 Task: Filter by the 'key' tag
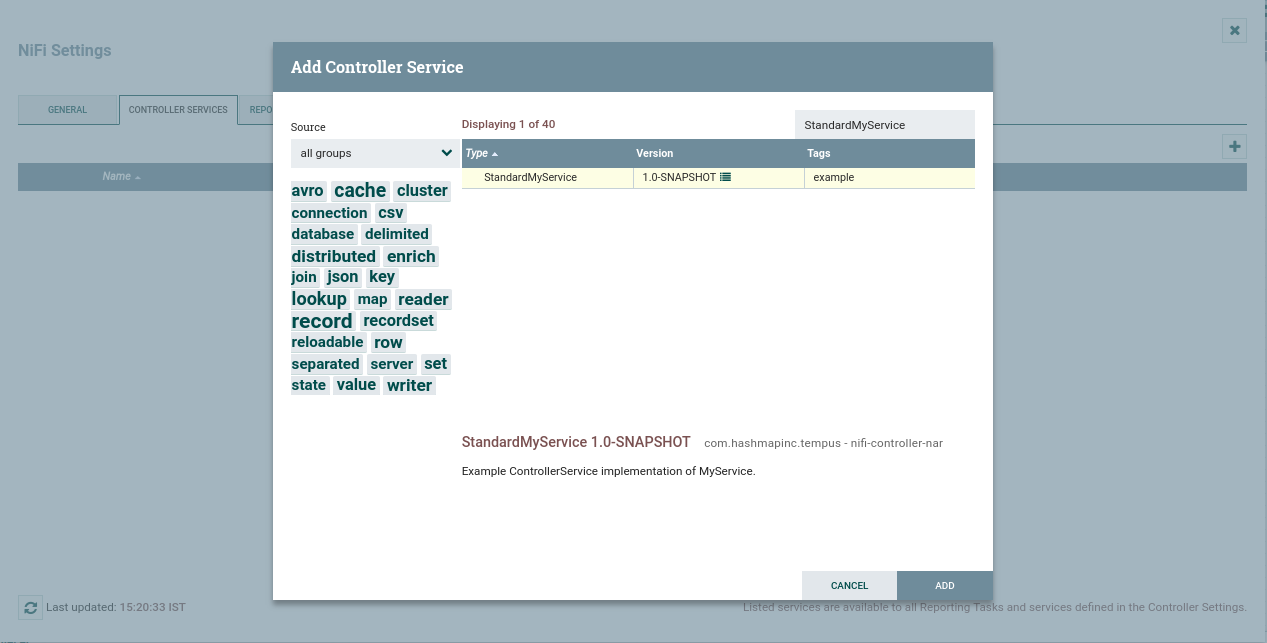(x=382, y=277)
